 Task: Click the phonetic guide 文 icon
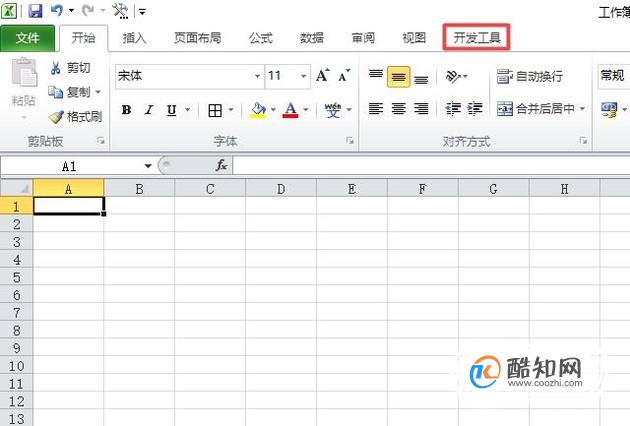click(x=333, y=110)
